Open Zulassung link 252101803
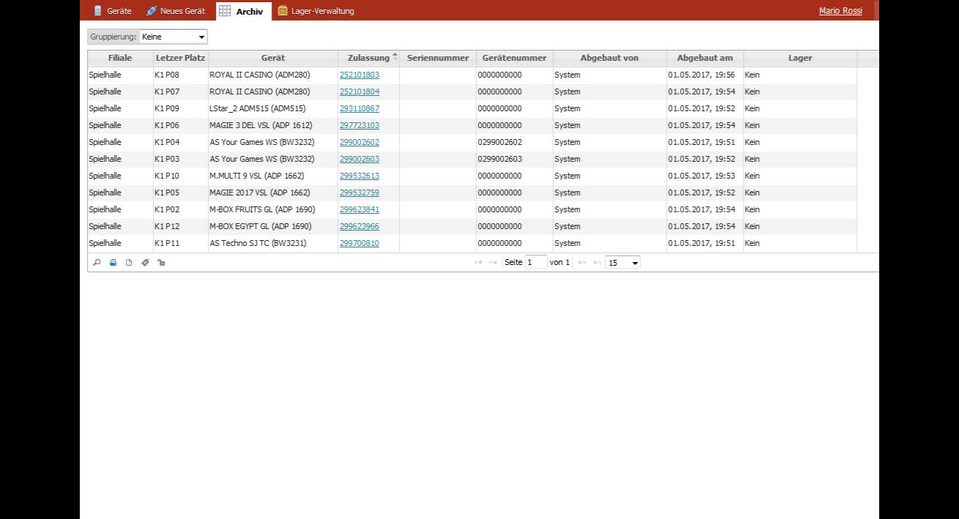 point(359,75)
